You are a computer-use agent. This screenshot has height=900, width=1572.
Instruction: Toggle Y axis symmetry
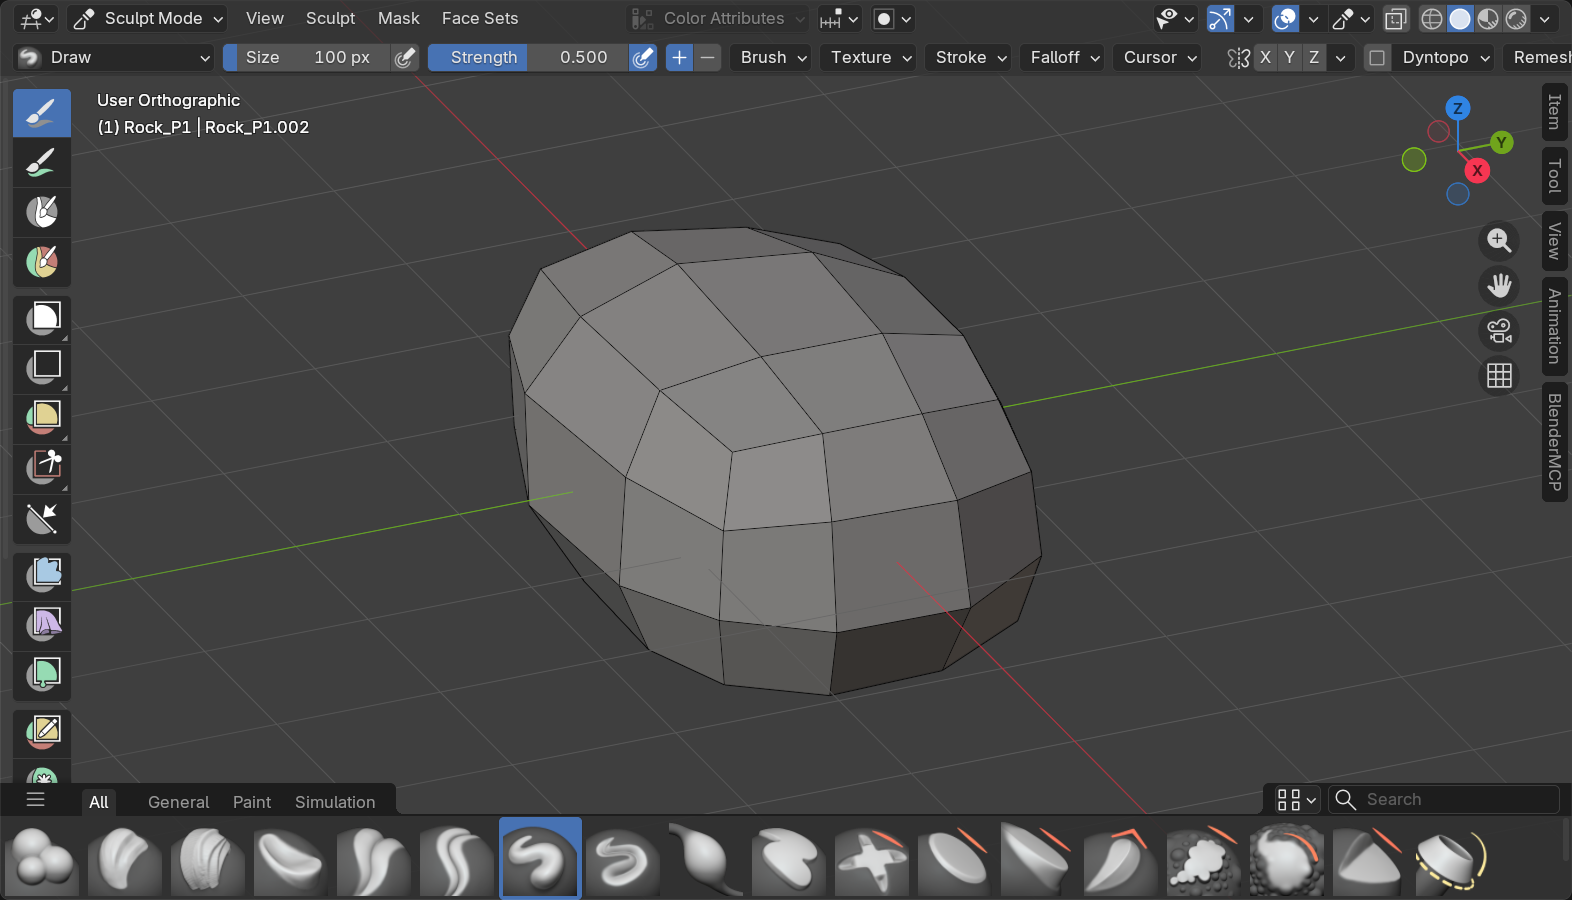1290,58
